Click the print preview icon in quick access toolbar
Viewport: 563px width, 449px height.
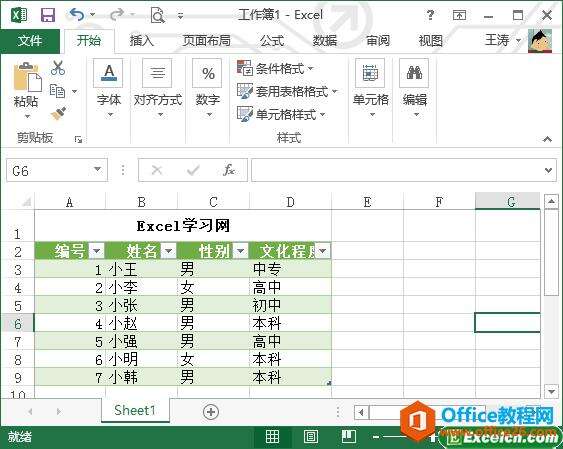point(158,15)
